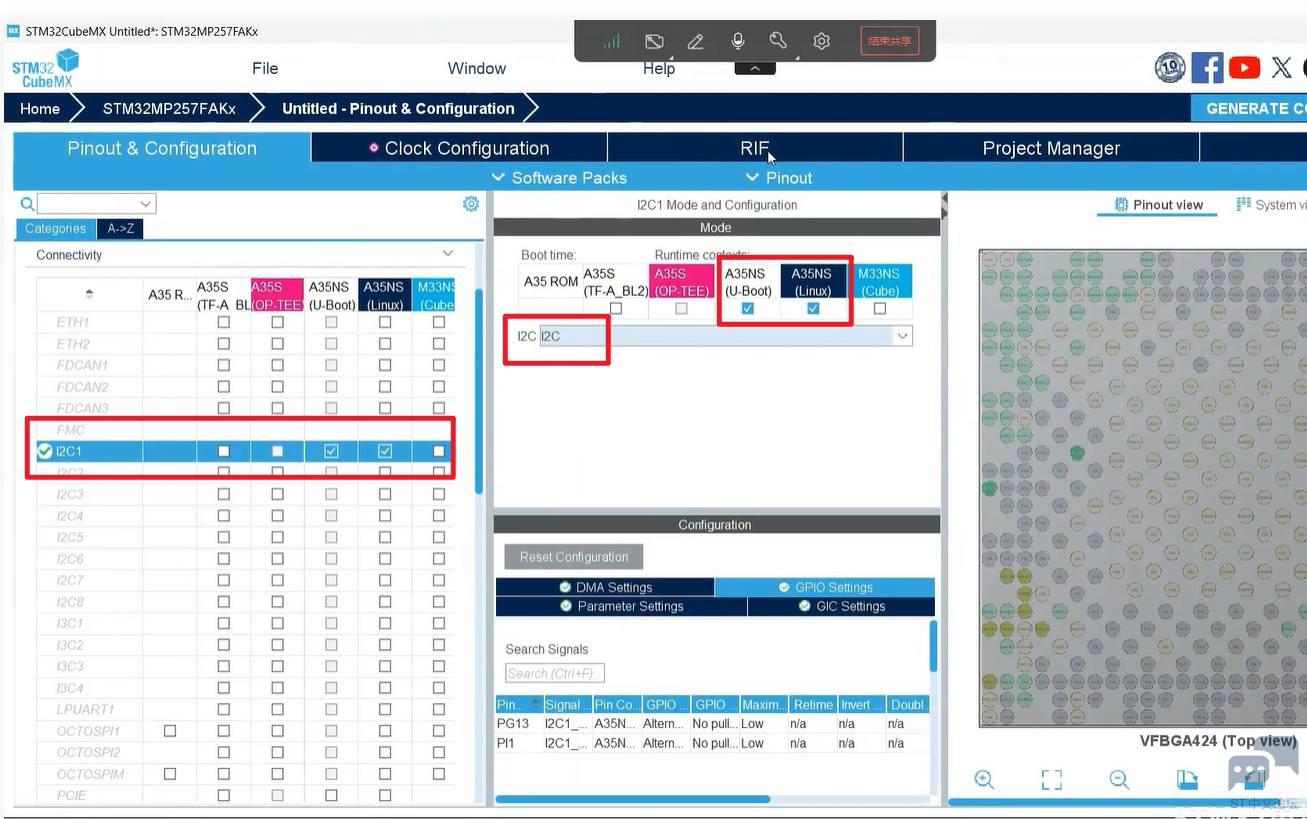Open the Parameter Settings tab

621,606
